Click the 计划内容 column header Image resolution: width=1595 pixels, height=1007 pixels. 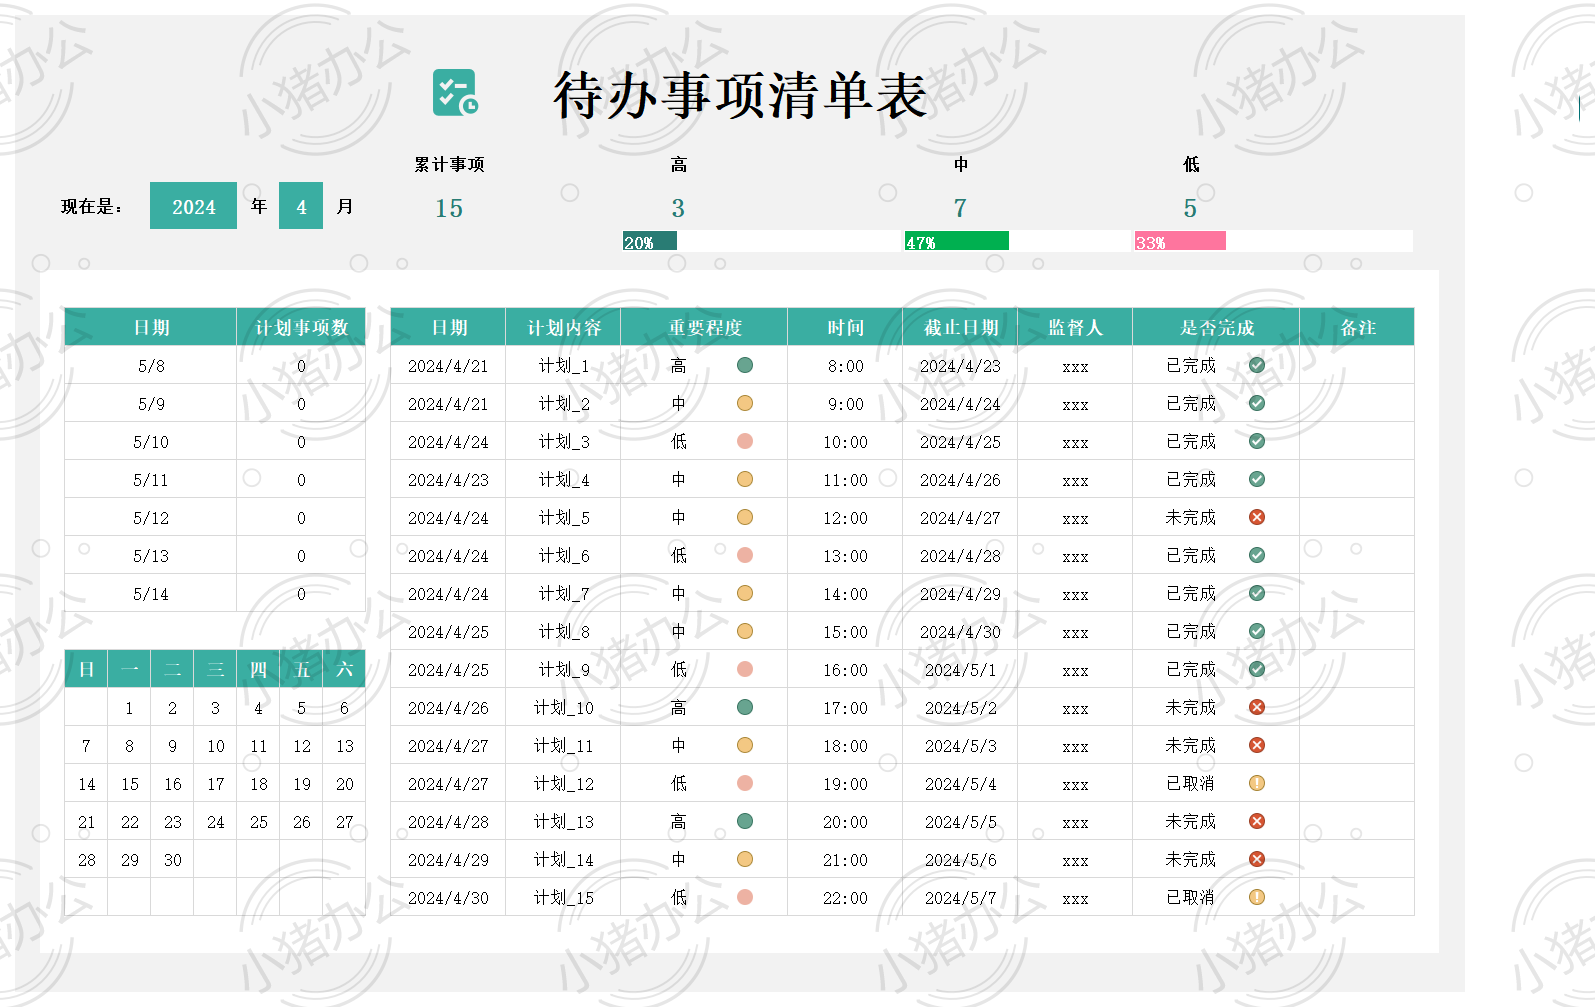564,327
